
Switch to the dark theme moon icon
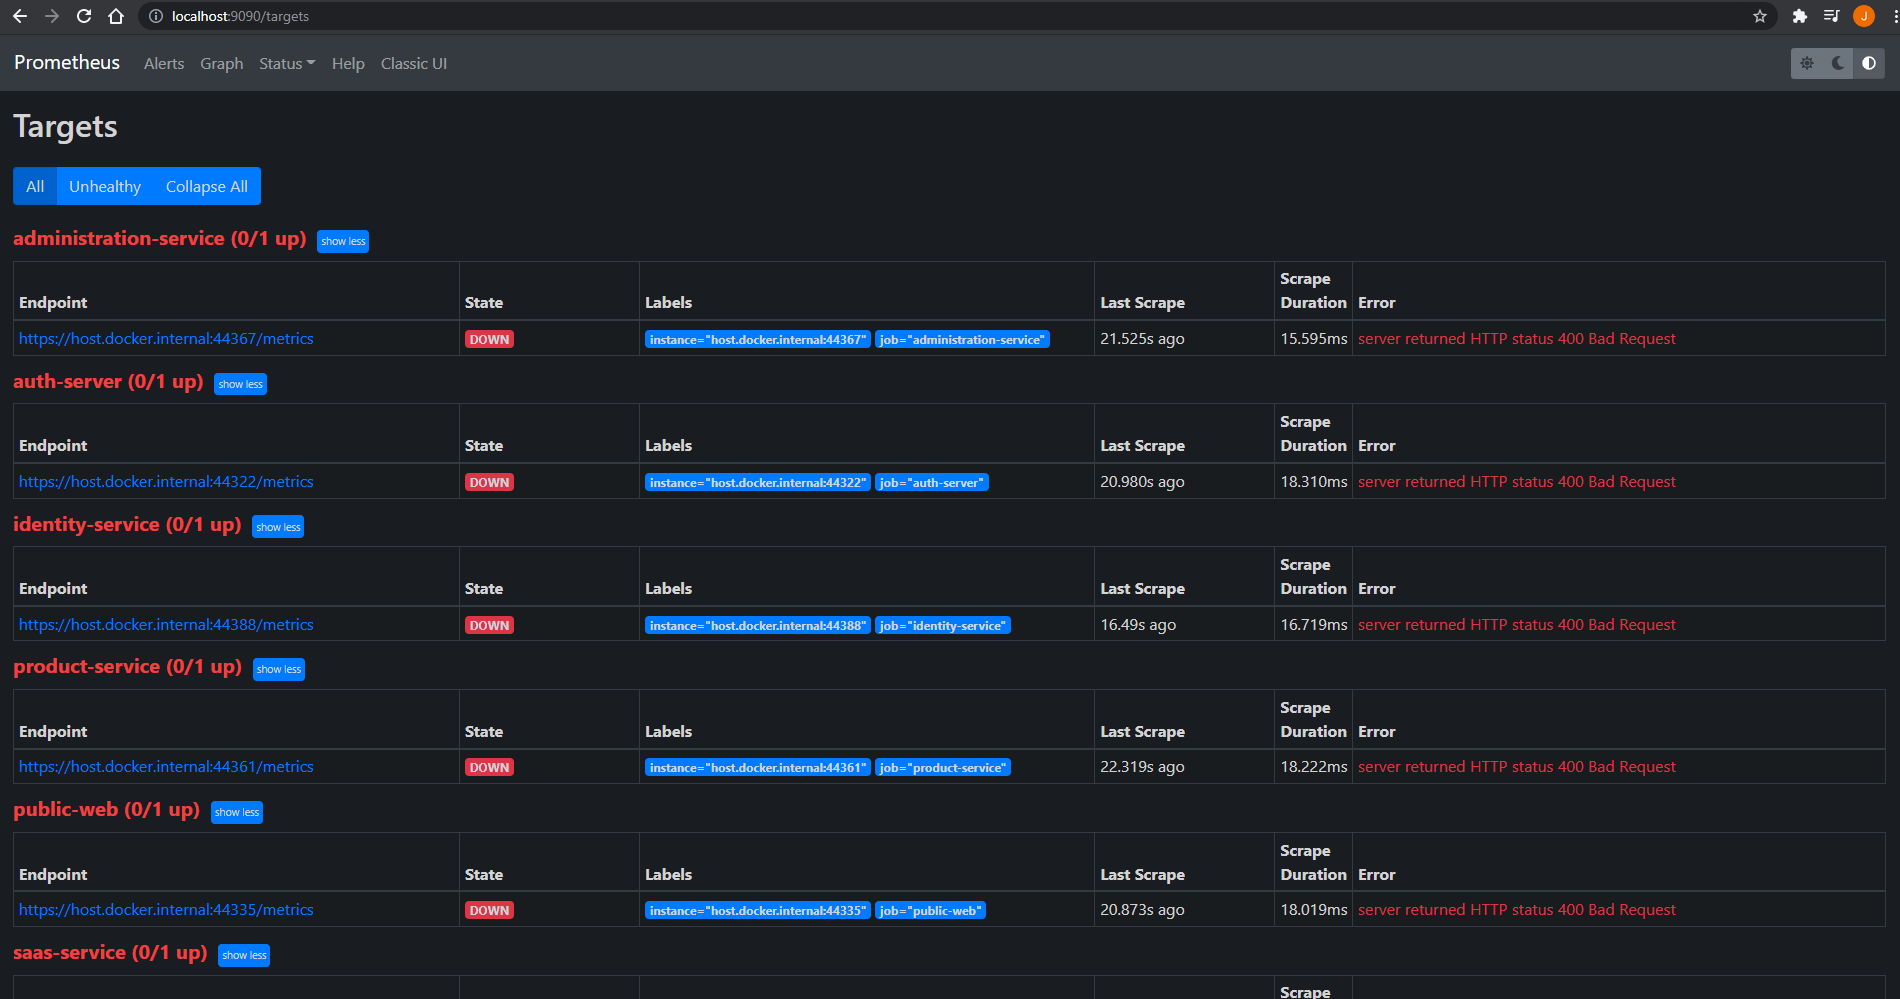tap(1838, 63)
